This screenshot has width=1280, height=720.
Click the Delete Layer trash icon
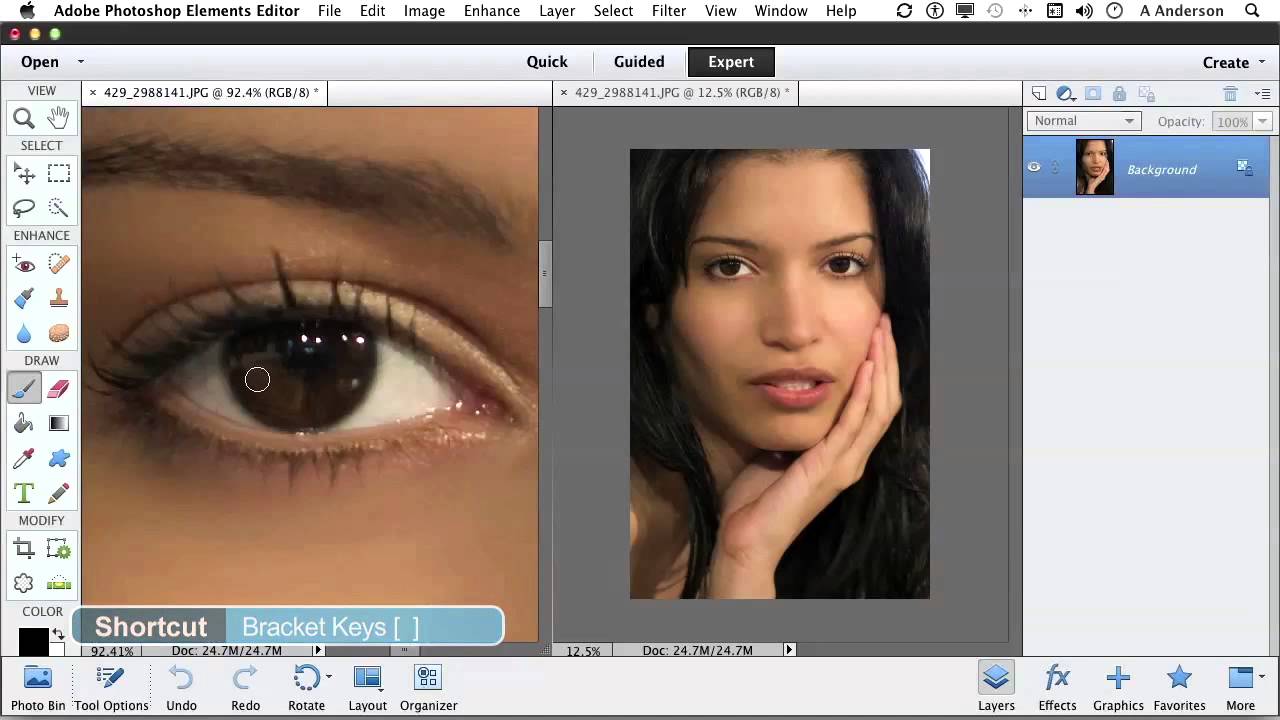[1230, 94]
